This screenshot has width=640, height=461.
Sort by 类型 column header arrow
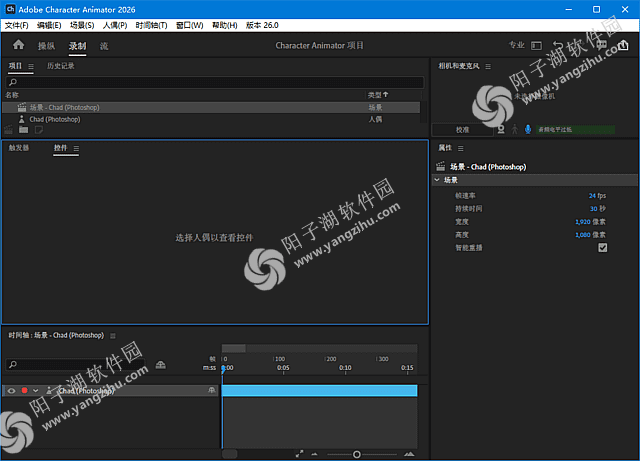(386, 95)
